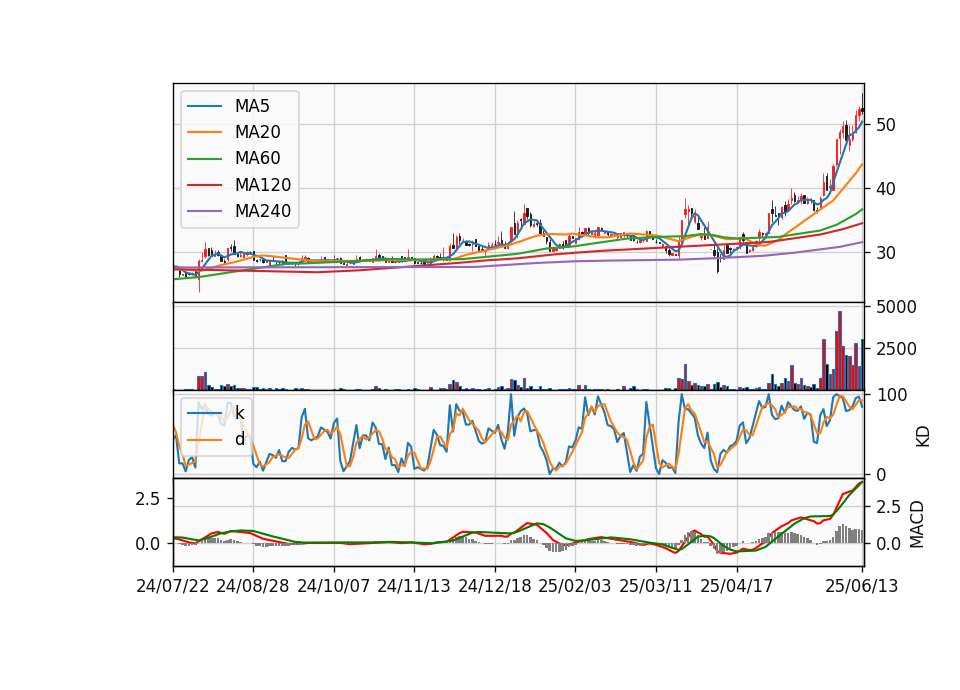Click the KD axis label
This screenshot has height=690, width=960.
pos(923,437)
